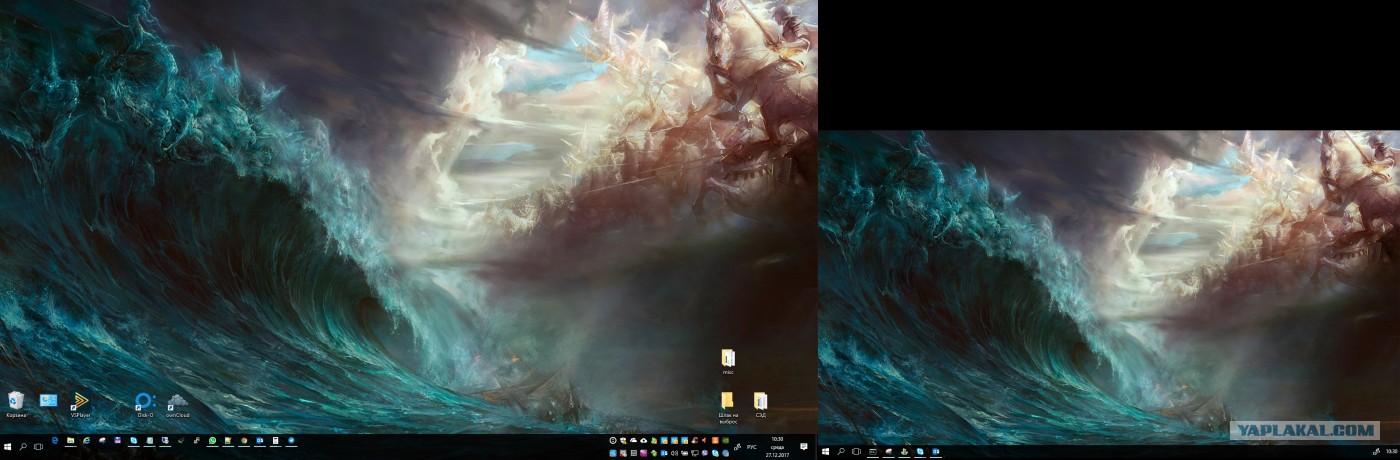Open the volume speaker tray icon
This screenshot has width=1400, height=460.
674,453
